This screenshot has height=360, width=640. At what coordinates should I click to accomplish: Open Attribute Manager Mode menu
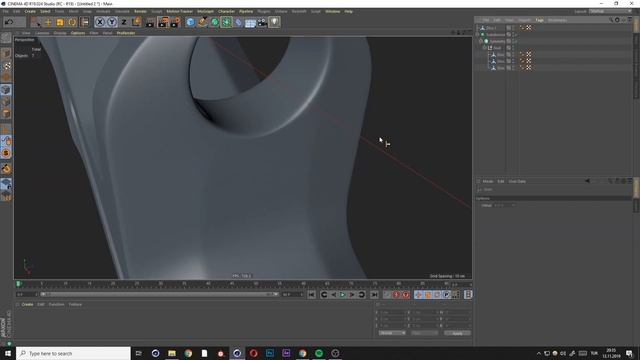(x=488, y=181)
